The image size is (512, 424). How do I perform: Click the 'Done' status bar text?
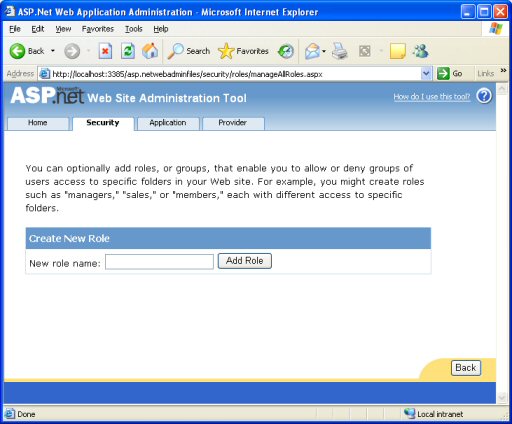point(26,414)
